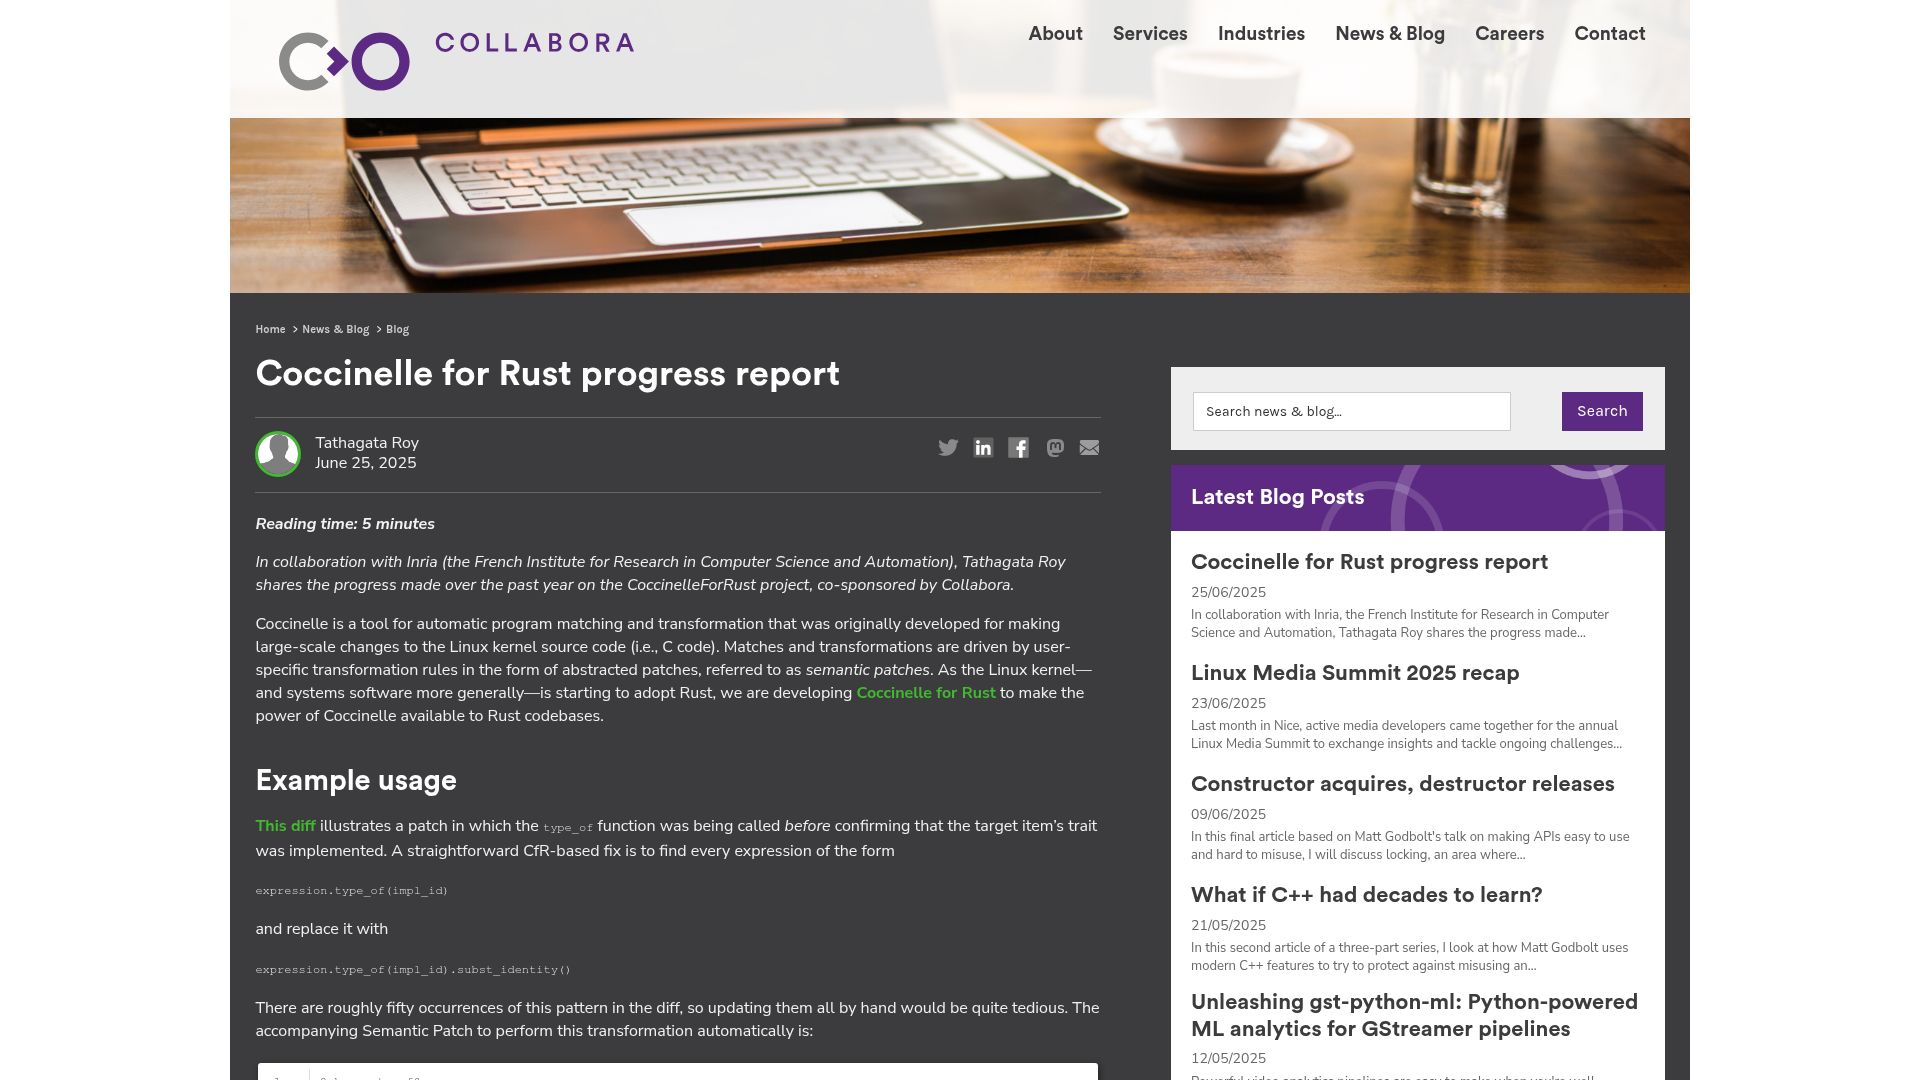The height and width of the screenshot is (1080, 1920).
Task: Open the This diff link
Action: (x=285, y=826)
